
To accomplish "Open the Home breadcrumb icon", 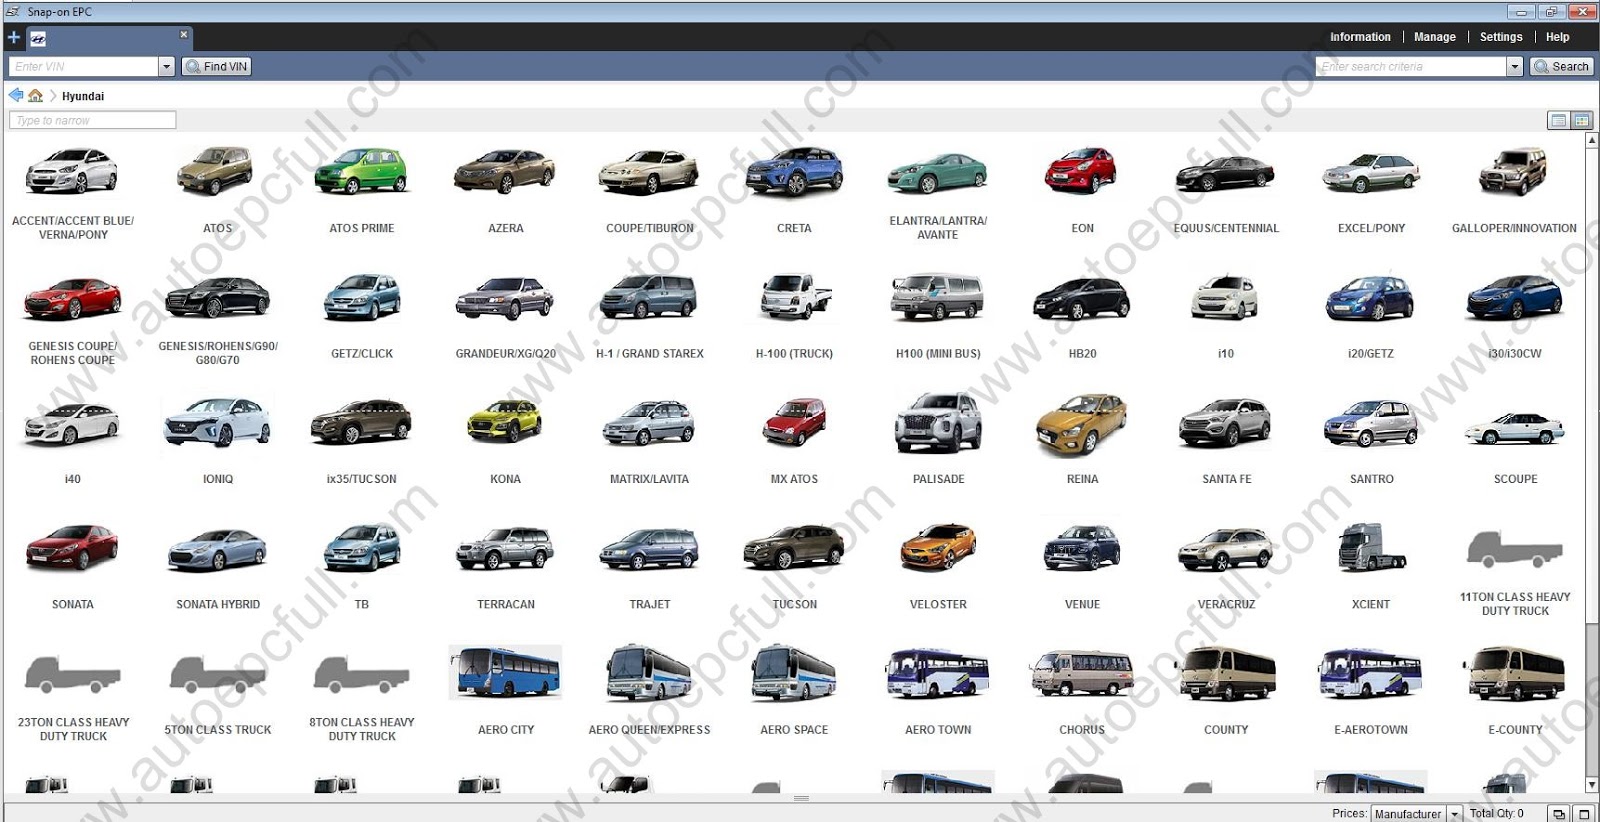I will (36, 95).
